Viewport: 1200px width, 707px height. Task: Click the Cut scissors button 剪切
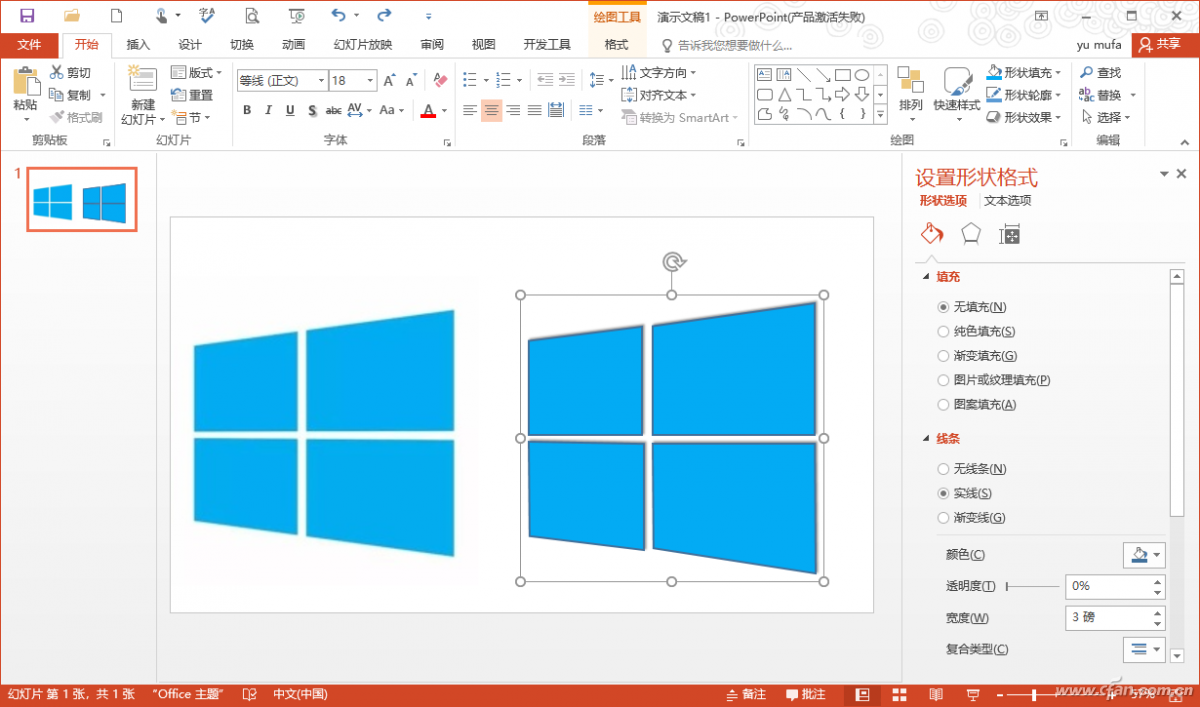point(71,73)
